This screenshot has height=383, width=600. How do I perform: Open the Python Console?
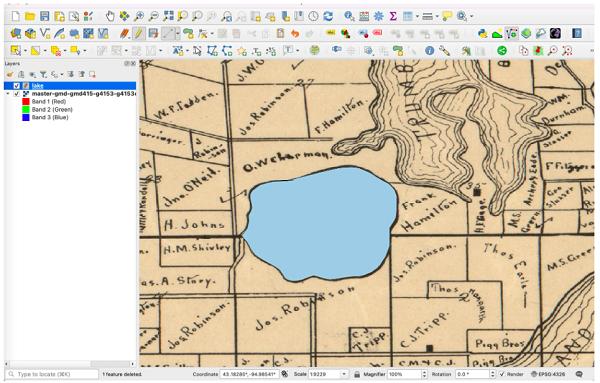(483, 34)
